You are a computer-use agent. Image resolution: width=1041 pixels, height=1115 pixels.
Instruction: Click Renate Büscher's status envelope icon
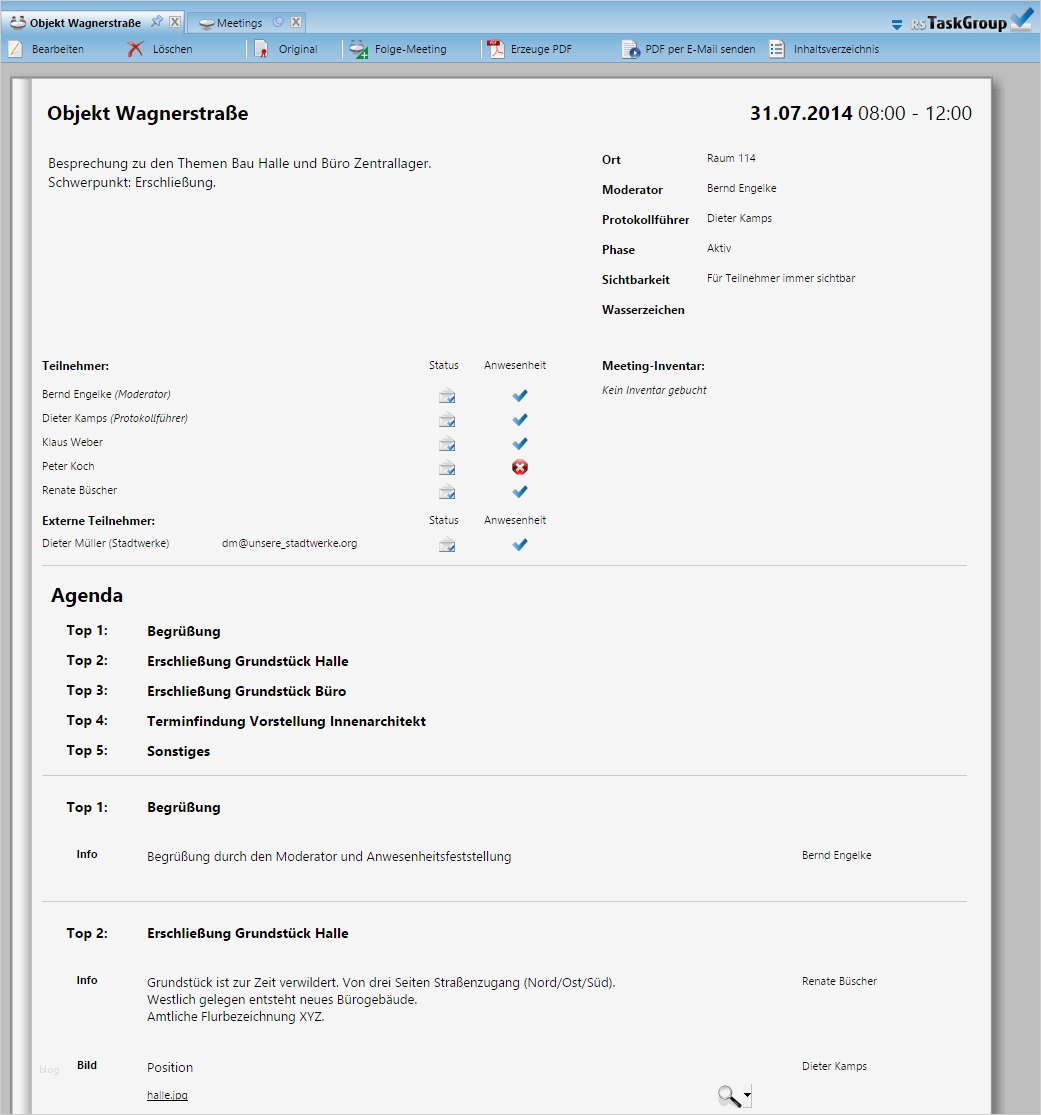click(446, 492)
